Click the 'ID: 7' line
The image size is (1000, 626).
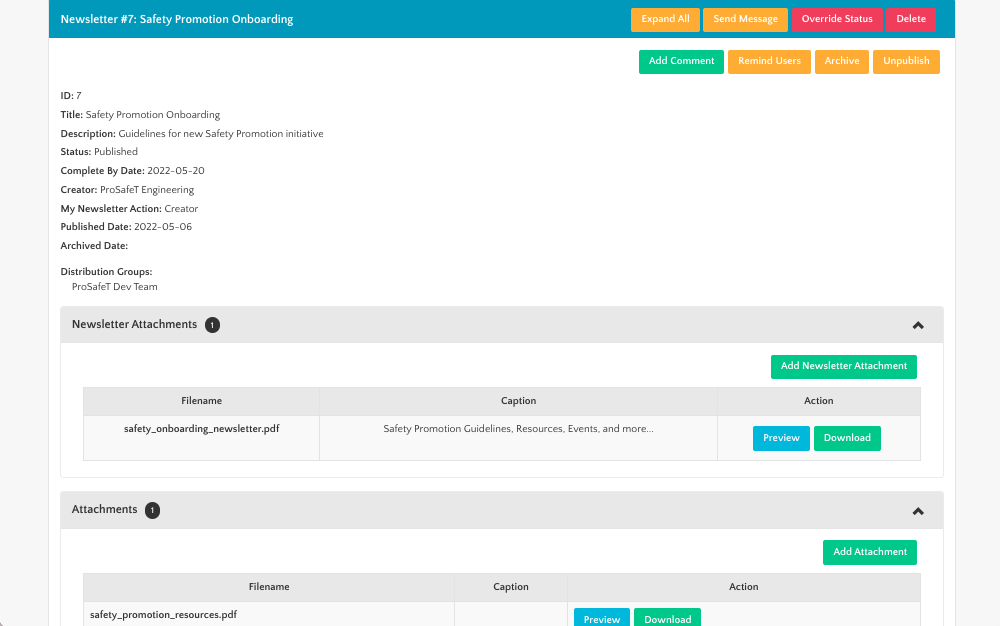[x=71, y=96]
